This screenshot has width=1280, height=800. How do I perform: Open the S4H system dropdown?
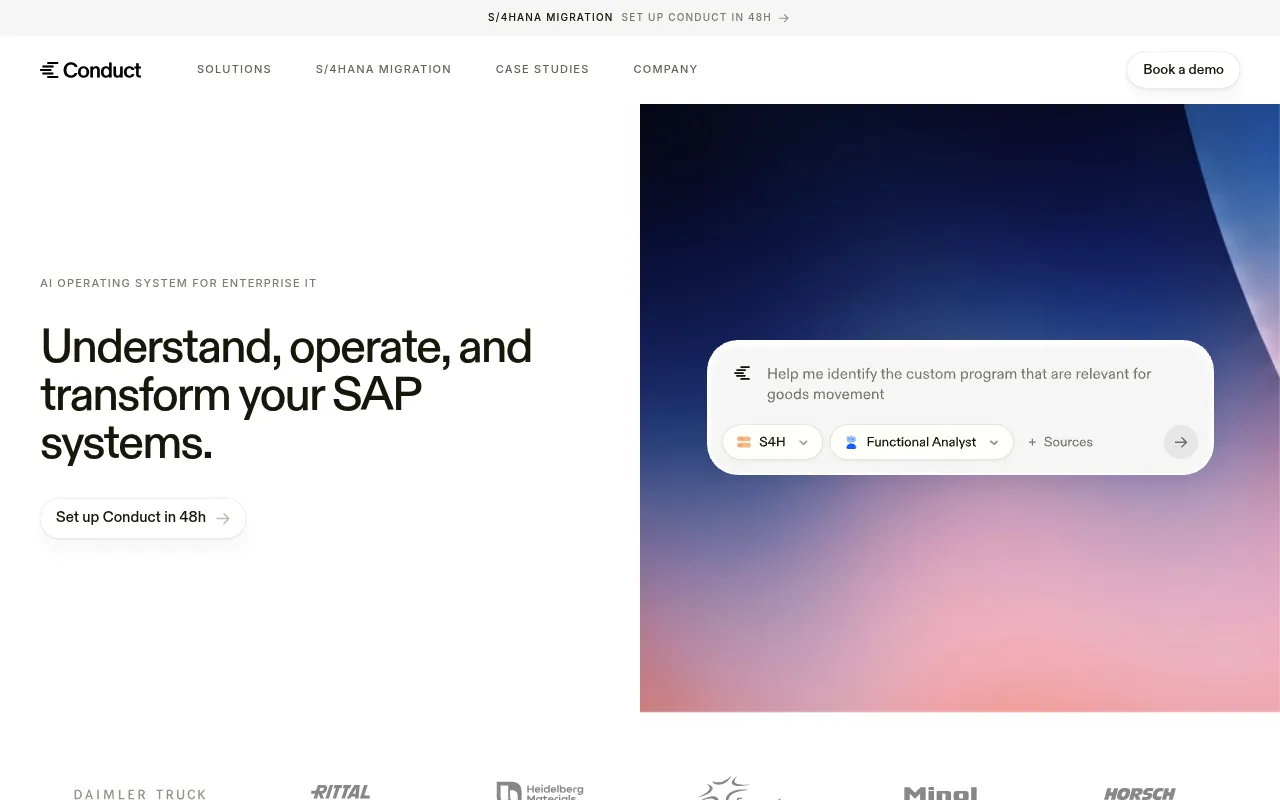[x=772, y=442]
